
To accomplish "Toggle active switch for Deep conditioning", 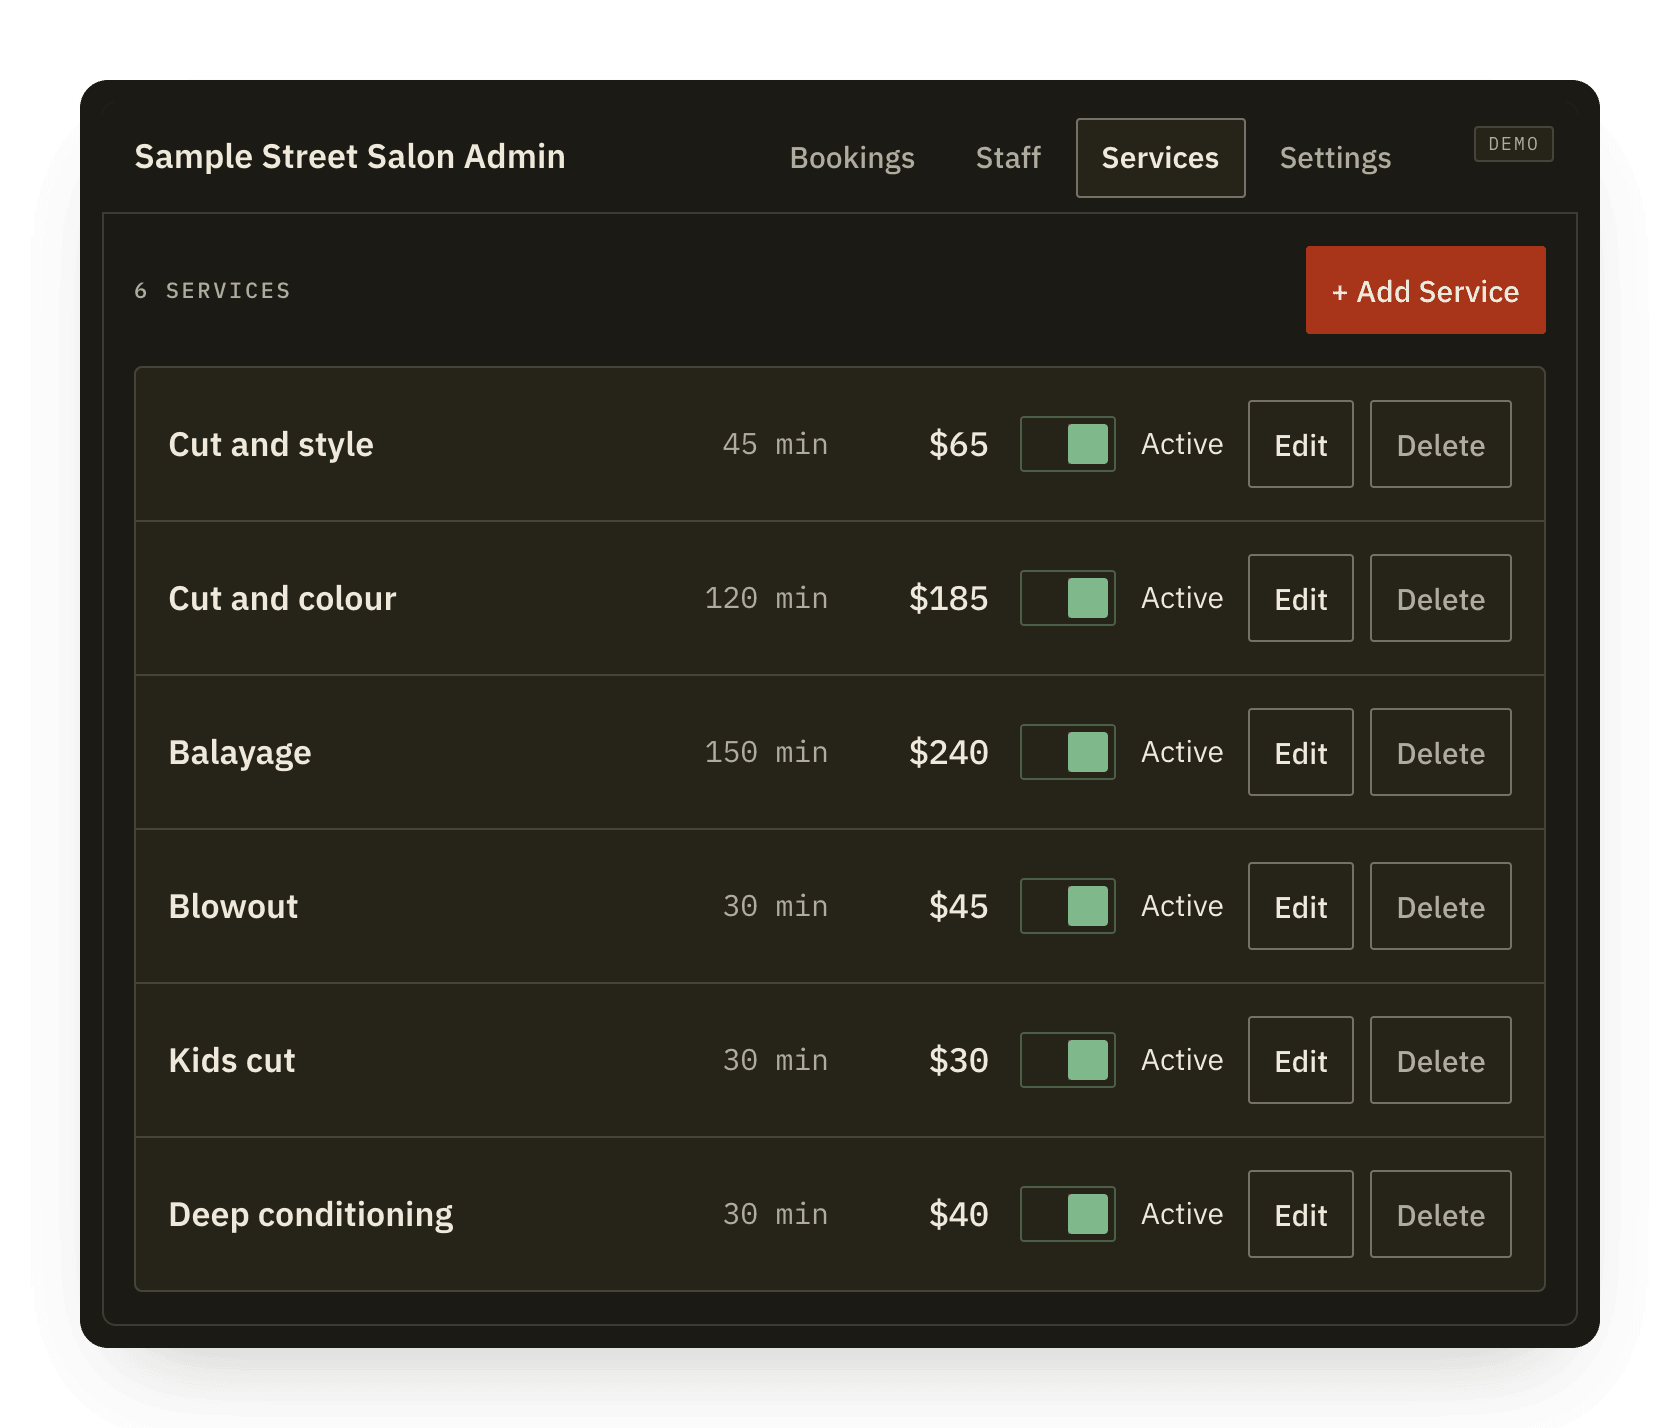I will [x=1067, y=1214].
